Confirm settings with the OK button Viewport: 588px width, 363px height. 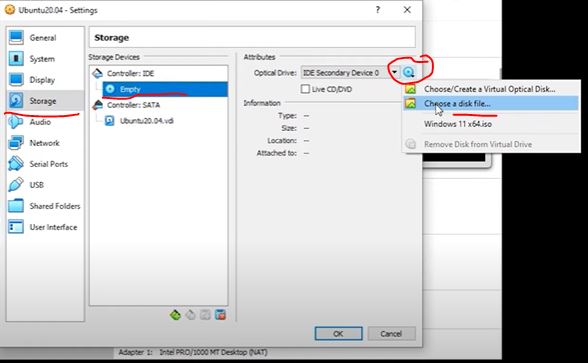(x=339, y=334)
